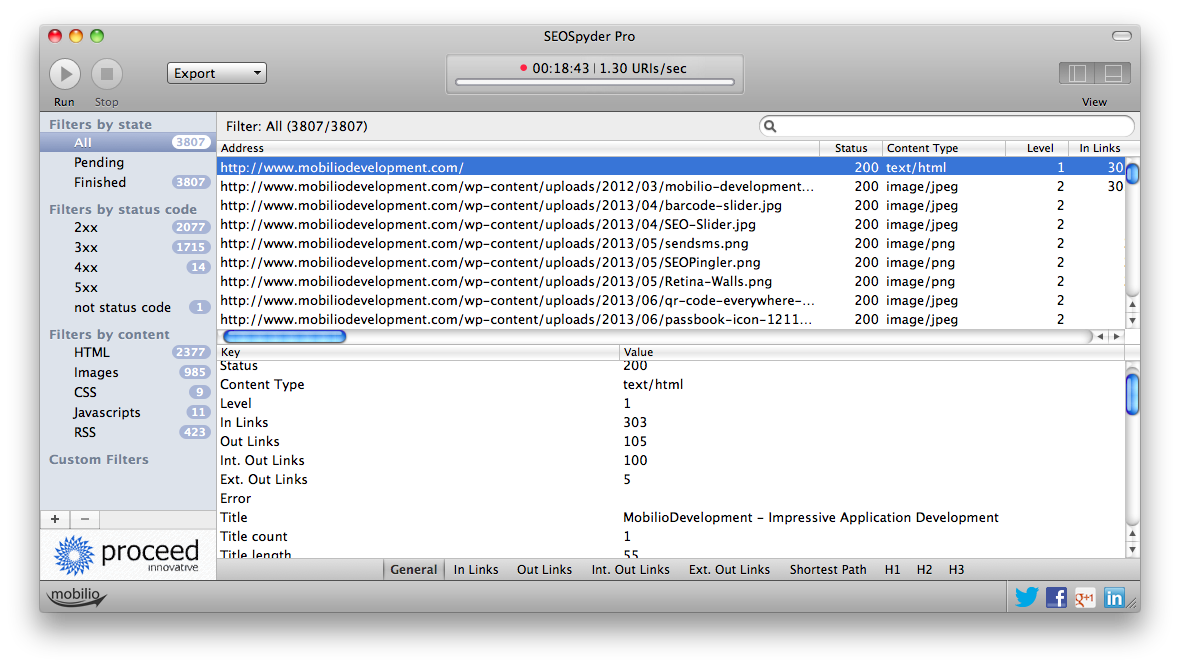This screenshot has width=1180, height=667.
Task: Select the SEOPingler.png URL row
Action: (x=671, y=262)
